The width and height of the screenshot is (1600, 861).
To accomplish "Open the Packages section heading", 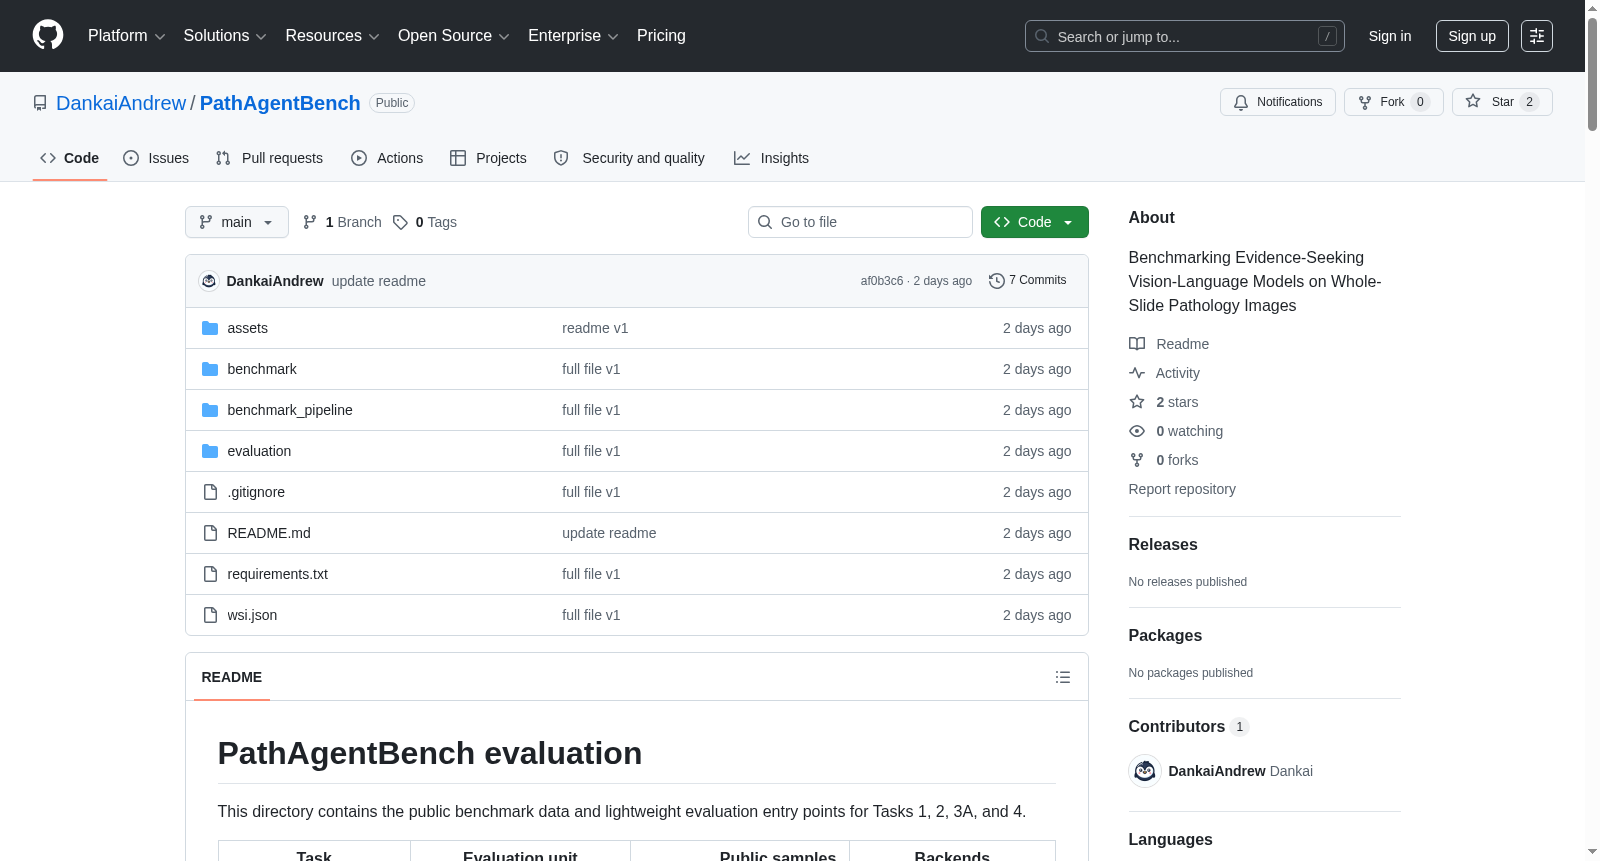I will click(x=1165, y=635).
